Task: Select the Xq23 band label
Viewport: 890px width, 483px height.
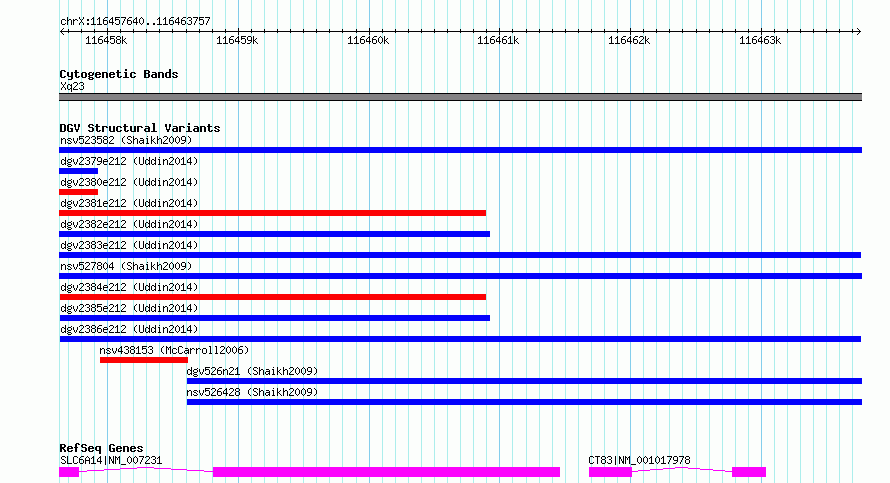Action: [72, 86]
